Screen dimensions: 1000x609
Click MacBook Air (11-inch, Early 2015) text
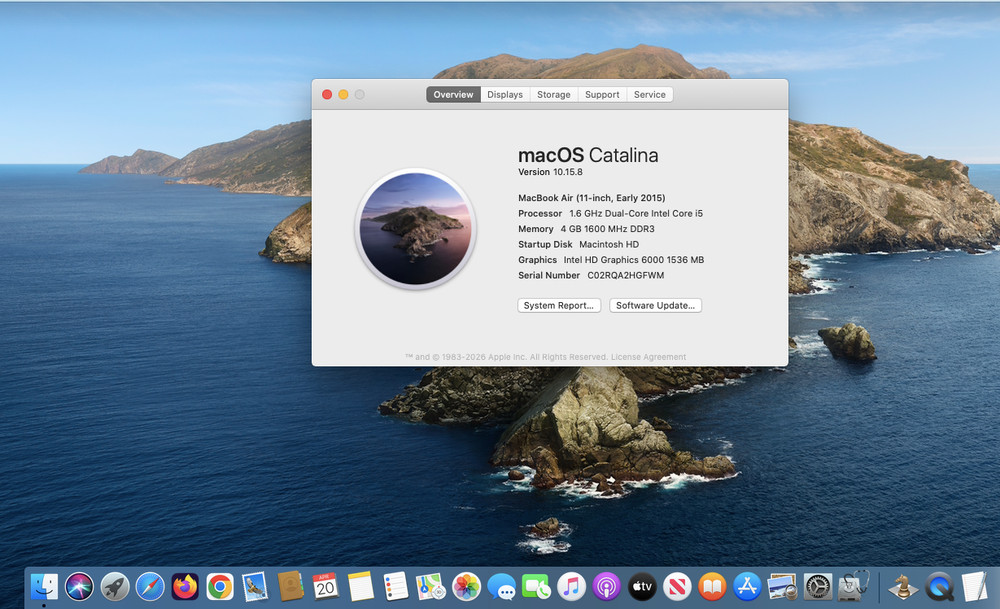592,198
